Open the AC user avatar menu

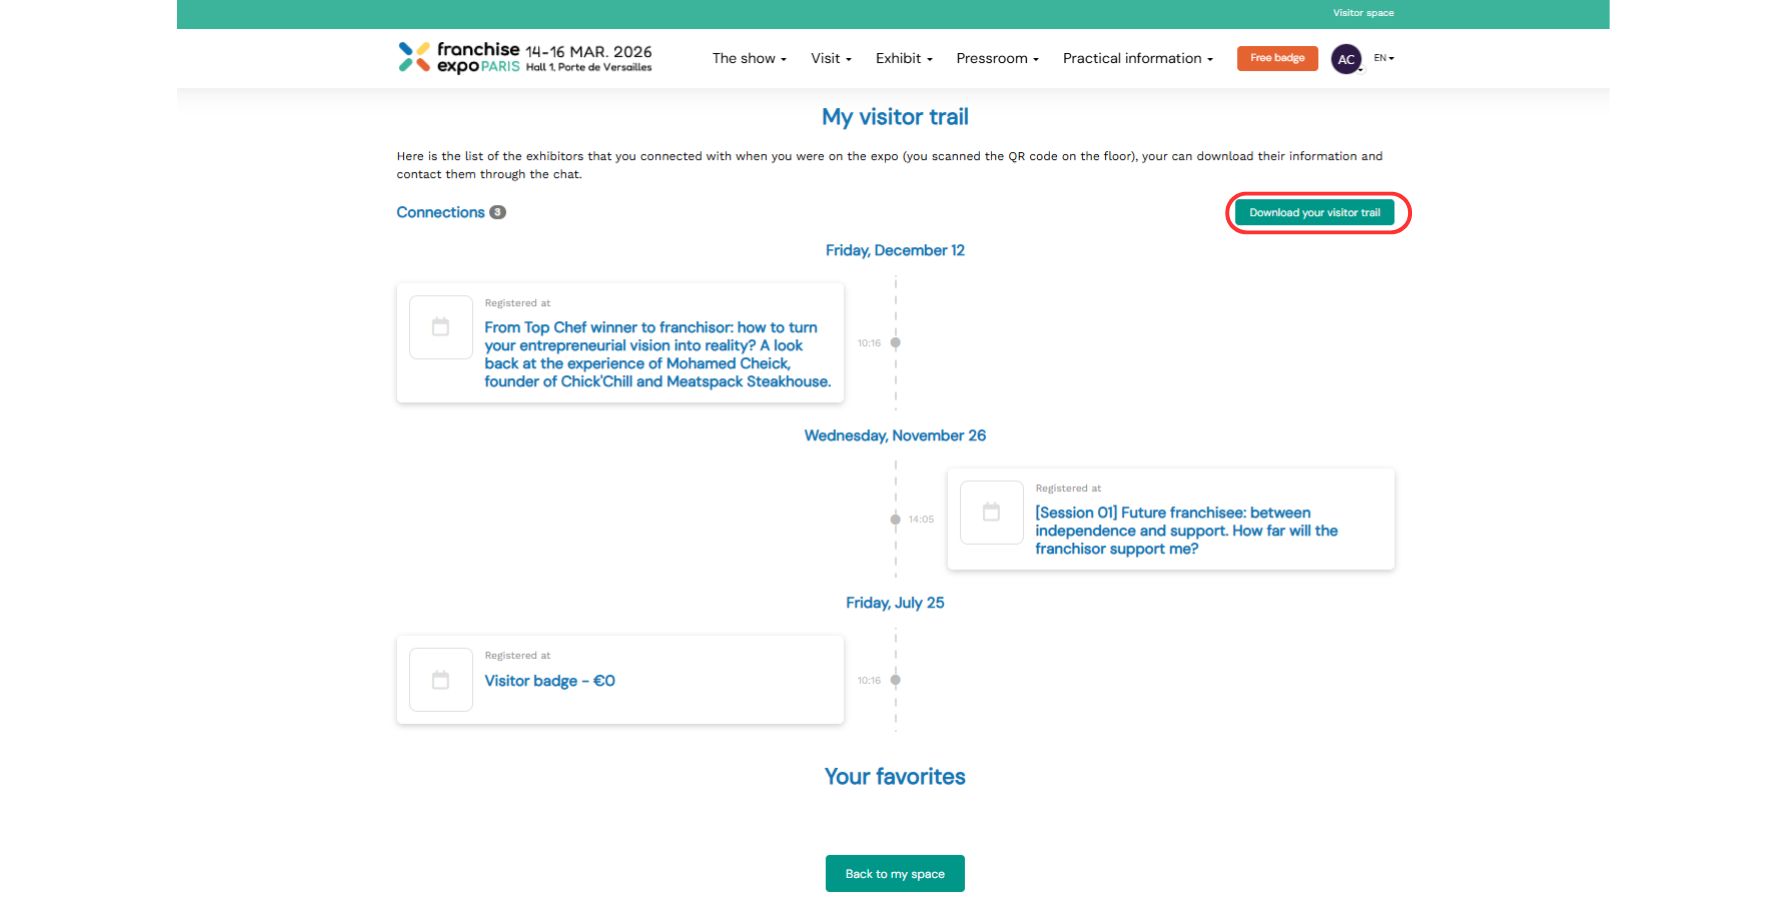[x=1346, y=59]
